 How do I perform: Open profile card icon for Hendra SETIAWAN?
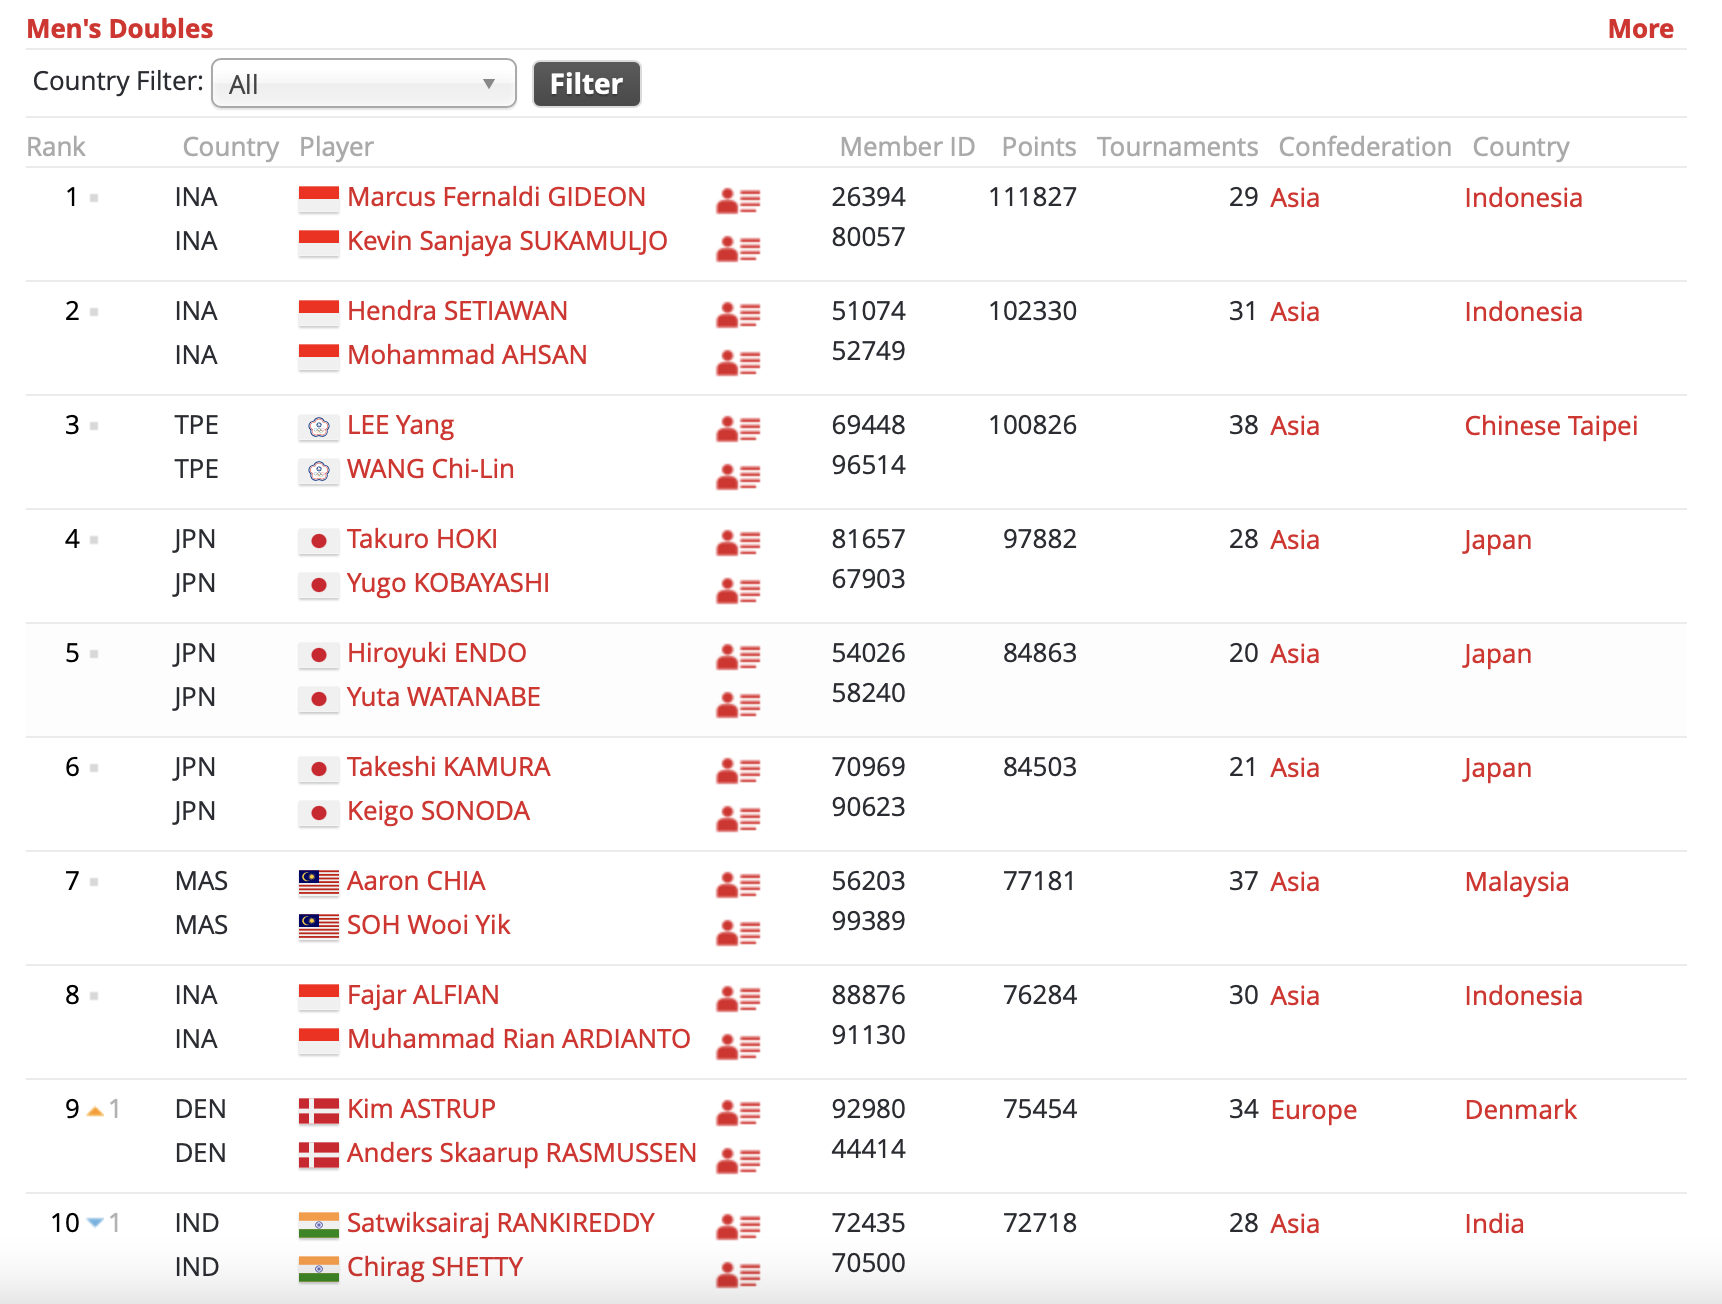pyautogui.click(x=738, y=315)
